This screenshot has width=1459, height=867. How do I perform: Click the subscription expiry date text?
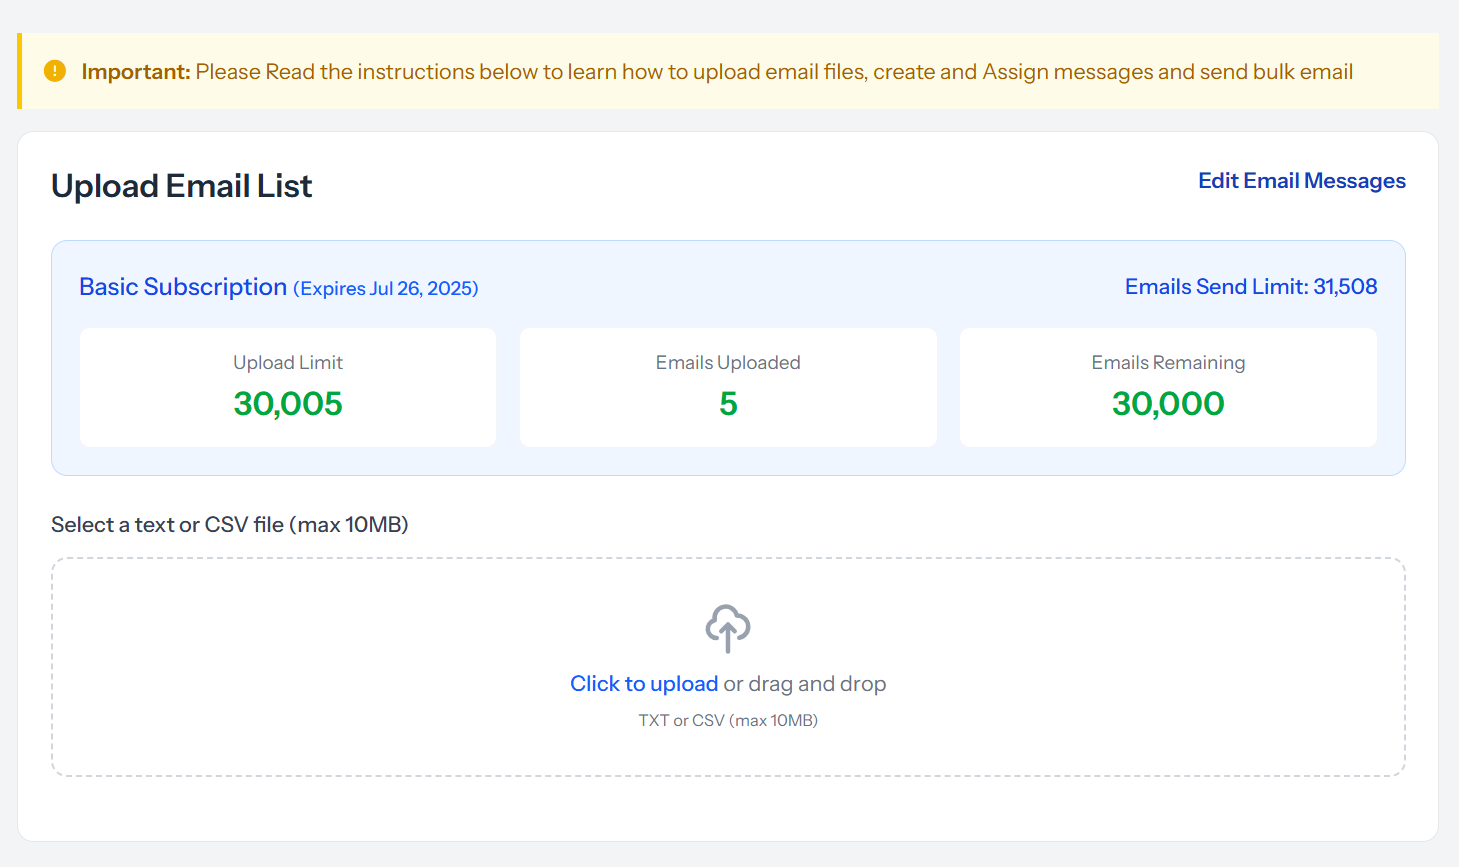click(385, 288)
